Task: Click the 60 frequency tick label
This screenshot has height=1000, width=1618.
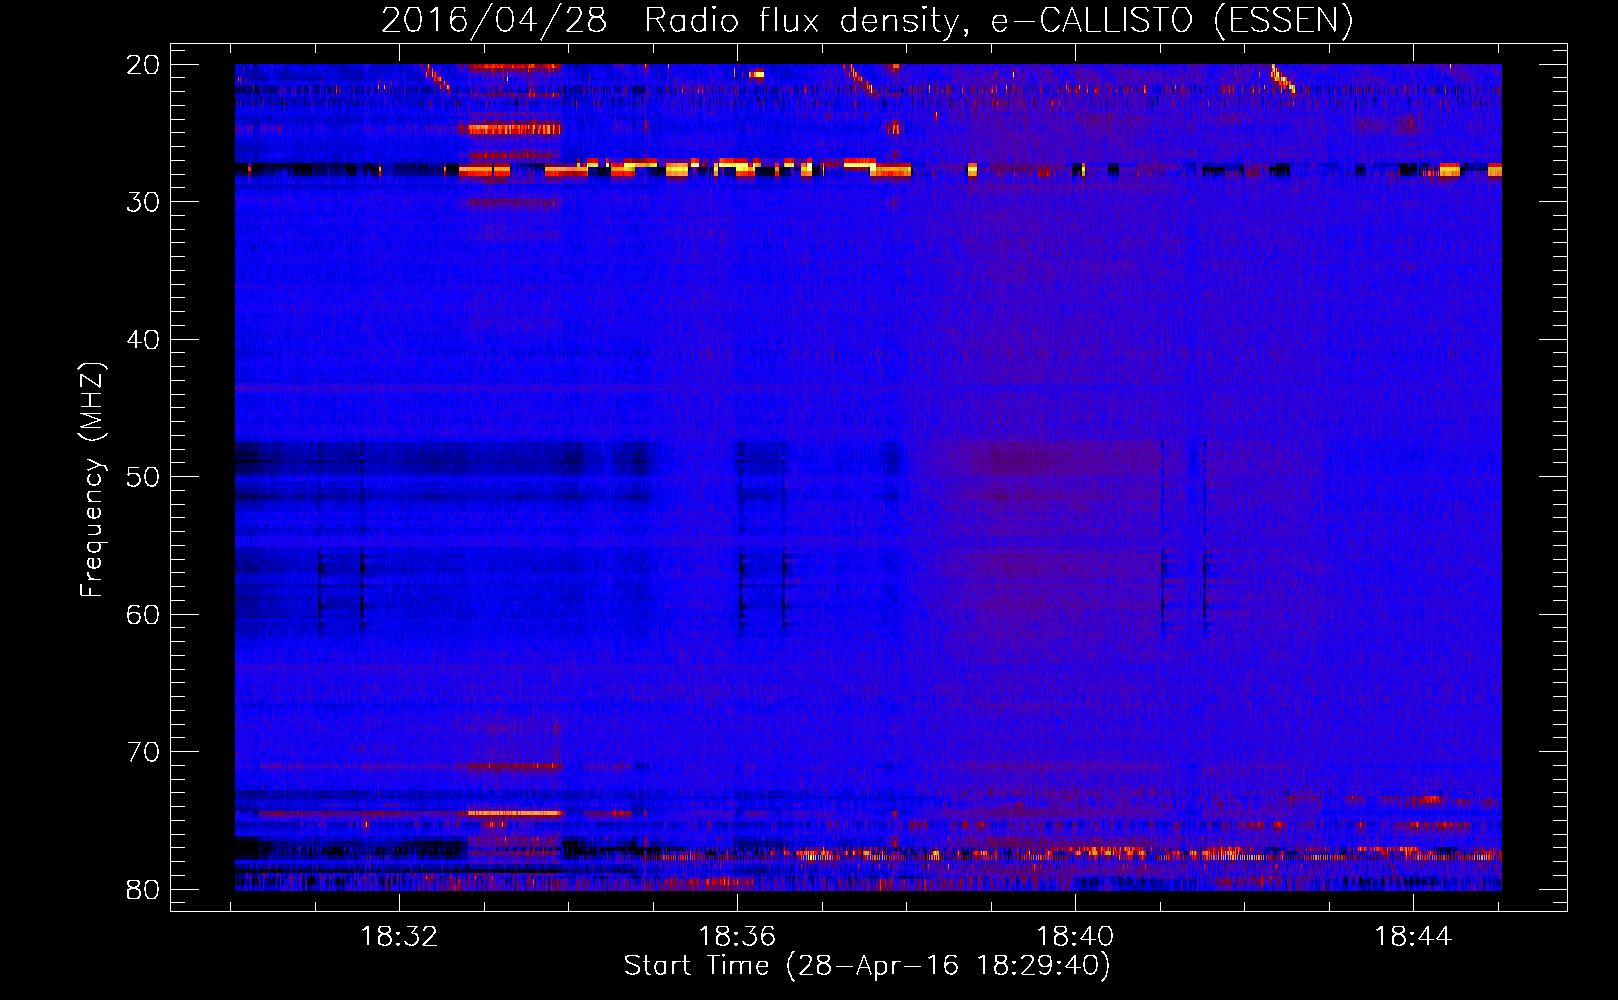Action: (143, 615)
